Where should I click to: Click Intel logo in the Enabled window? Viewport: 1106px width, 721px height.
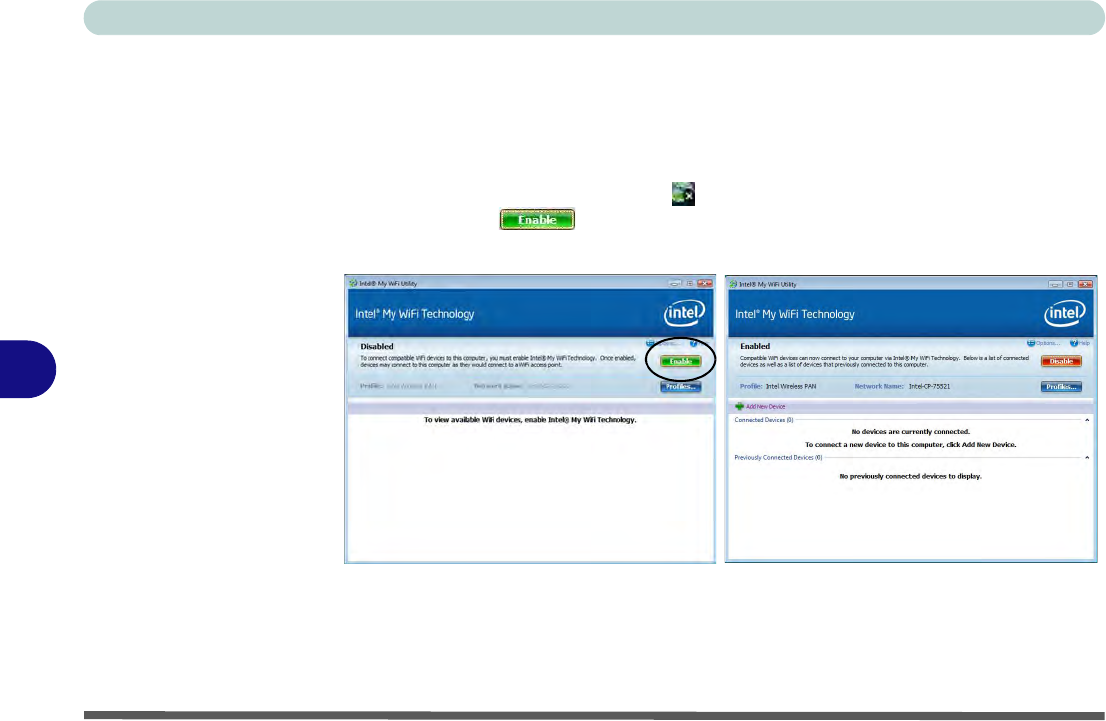click(x=1064, y=313)
